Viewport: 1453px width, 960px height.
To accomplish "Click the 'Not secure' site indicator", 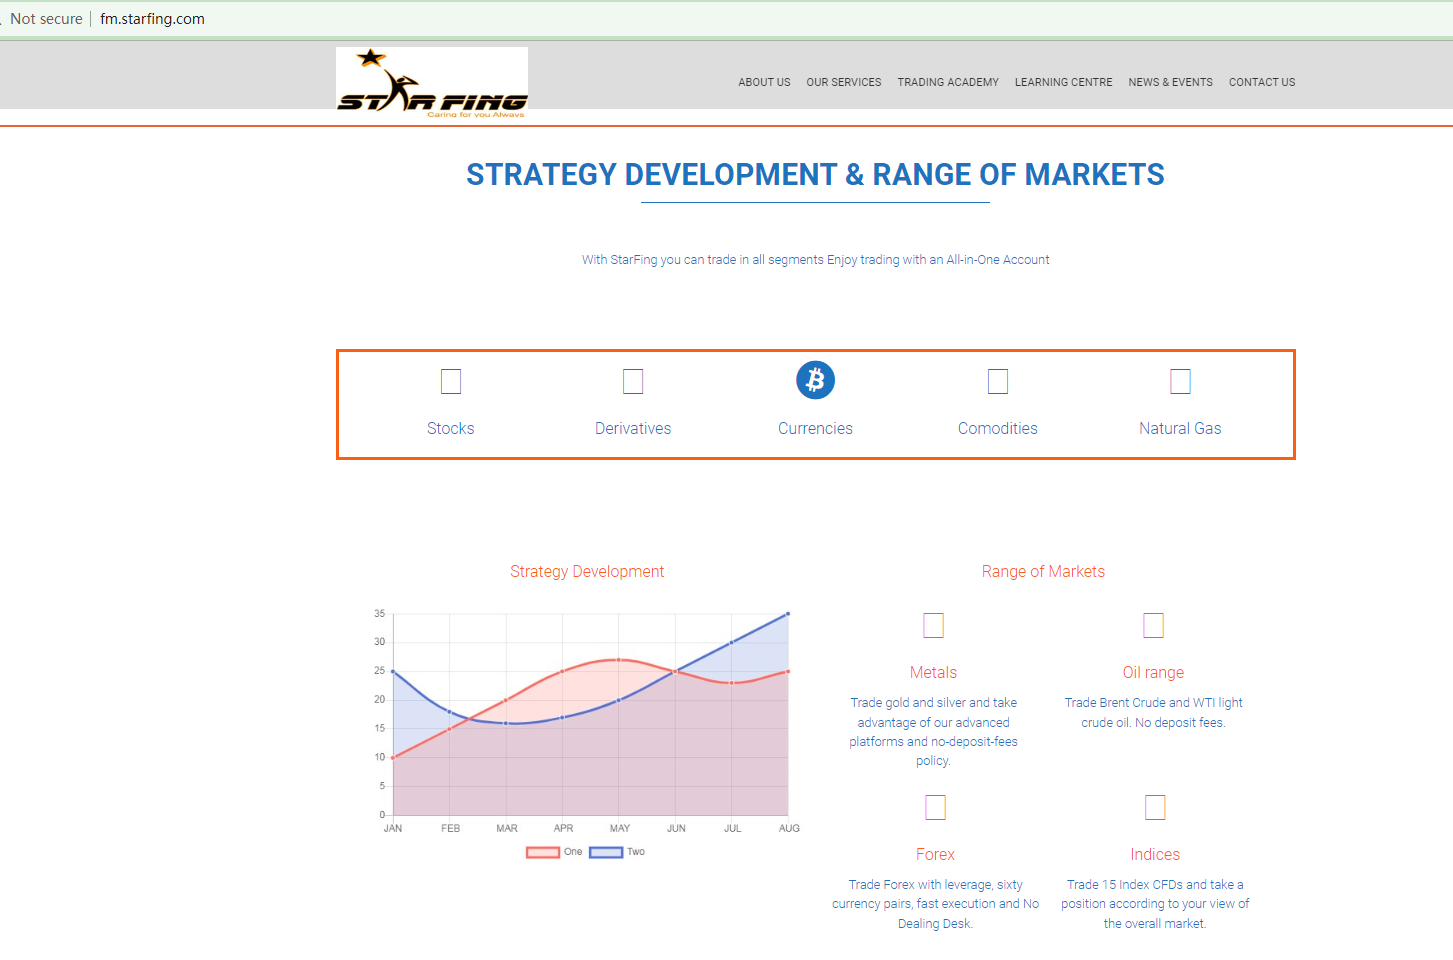I will [x=46, y=19].
